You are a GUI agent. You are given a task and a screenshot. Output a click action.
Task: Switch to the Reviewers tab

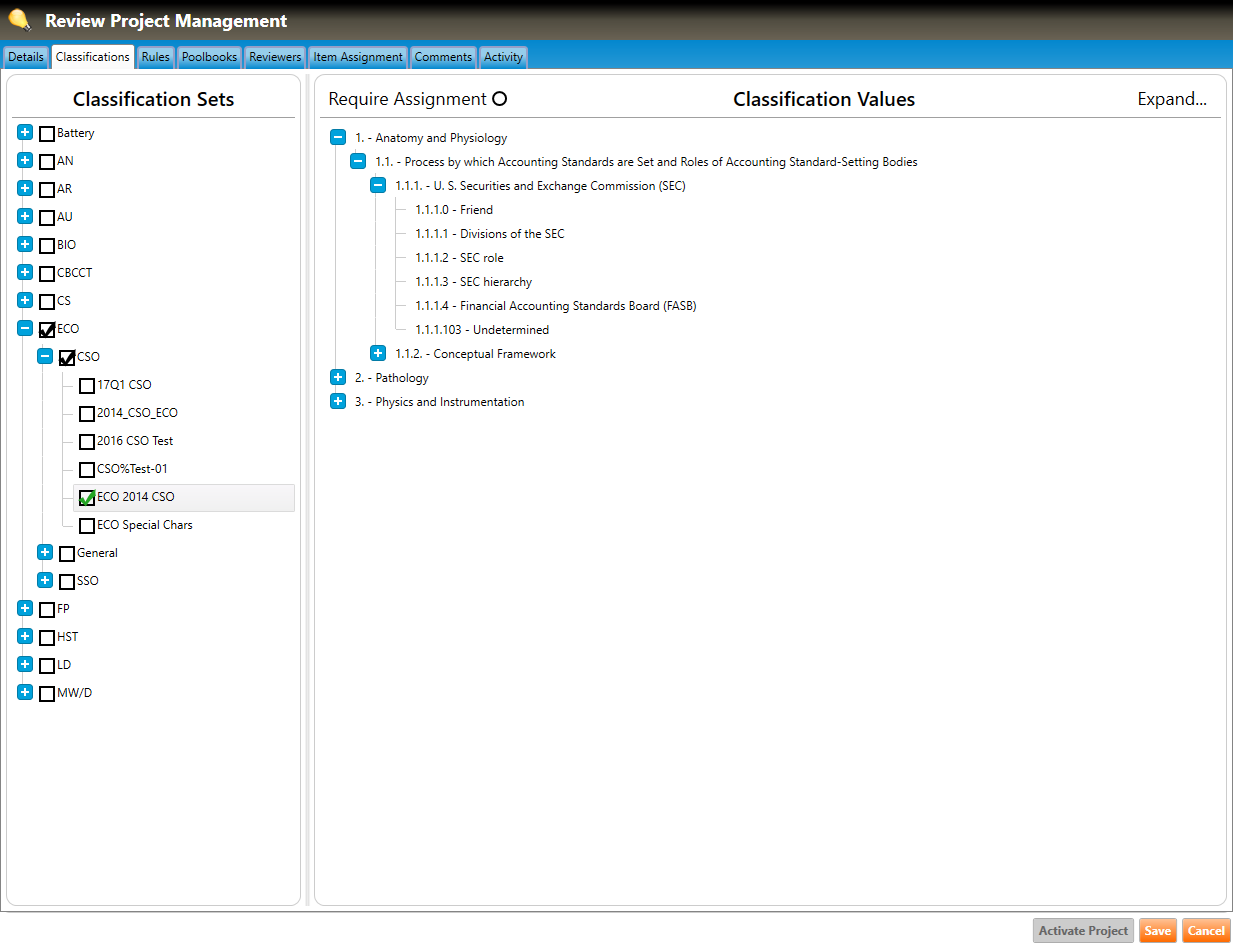[x=275, y=57]
